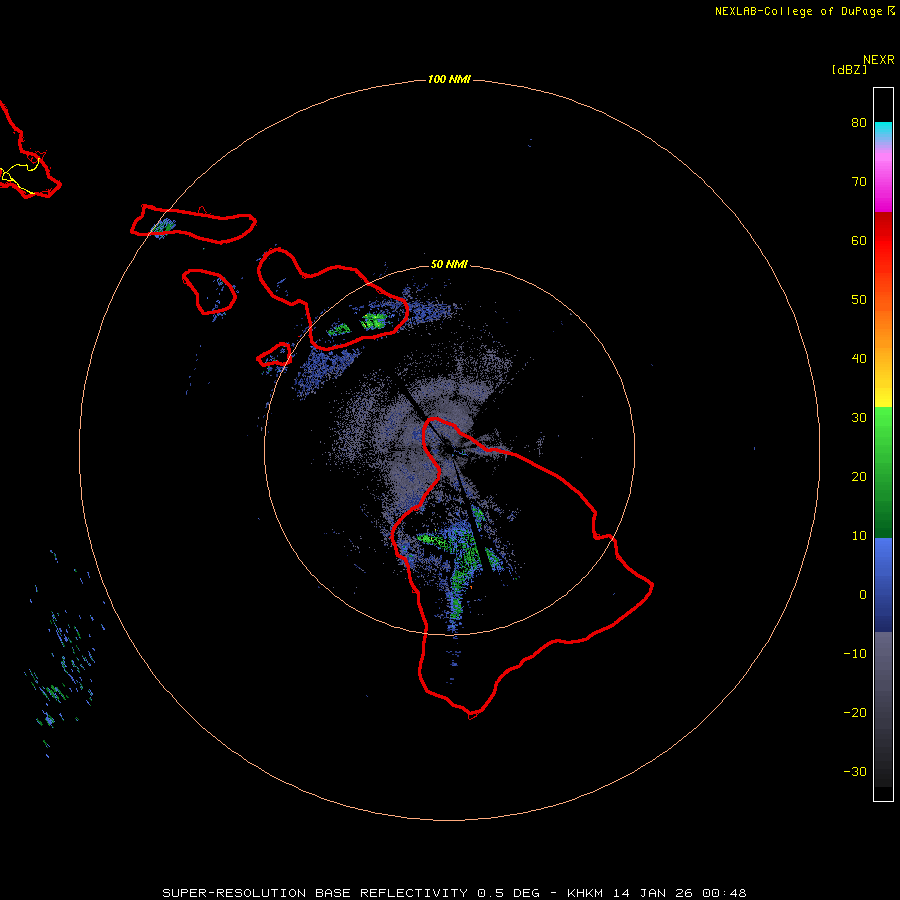Click the 100 NMI range ring label
The height and width of the screenshot is (900, 900).
point(449,79)
